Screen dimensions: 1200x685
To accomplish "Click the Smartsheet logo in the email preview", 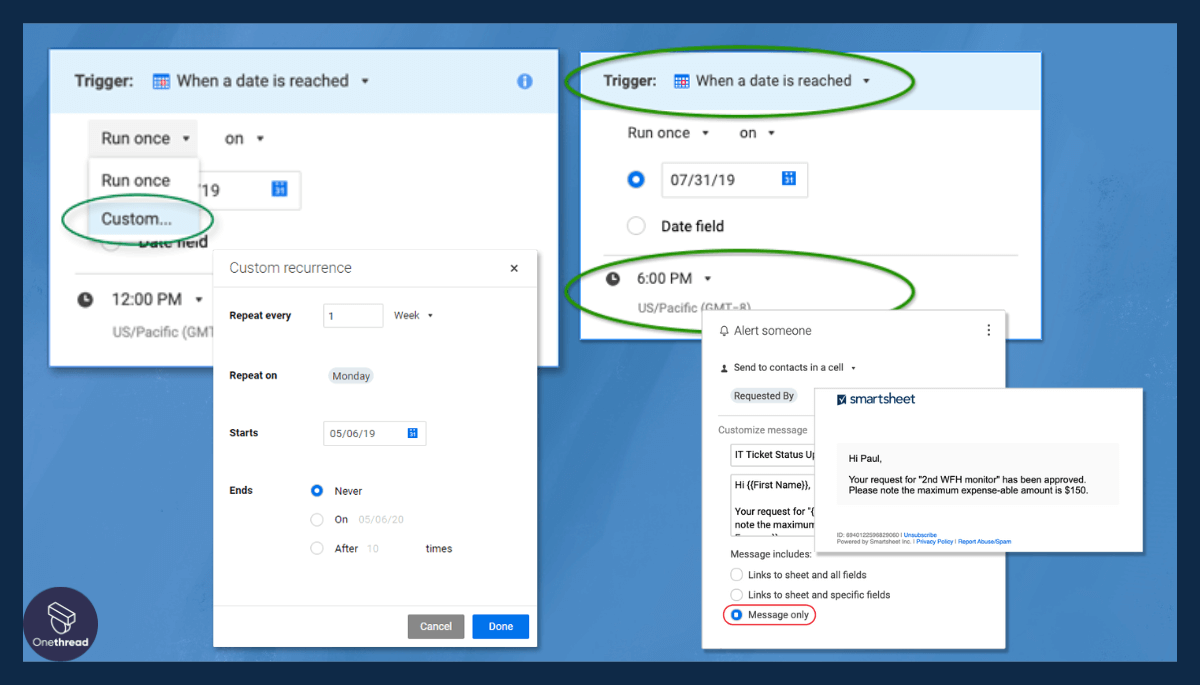I will point(876,399).
